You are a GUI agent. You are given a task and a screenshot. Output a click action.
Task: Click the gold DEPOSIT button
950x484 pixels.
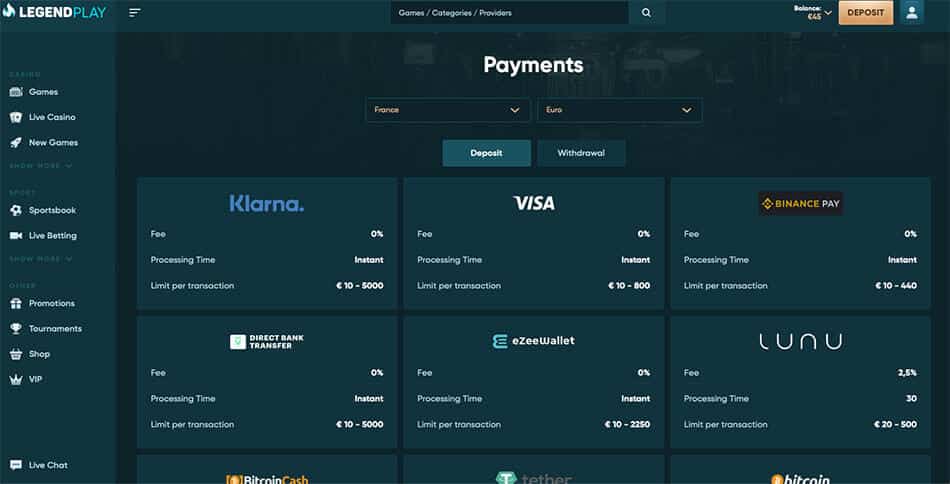point(866,13)
